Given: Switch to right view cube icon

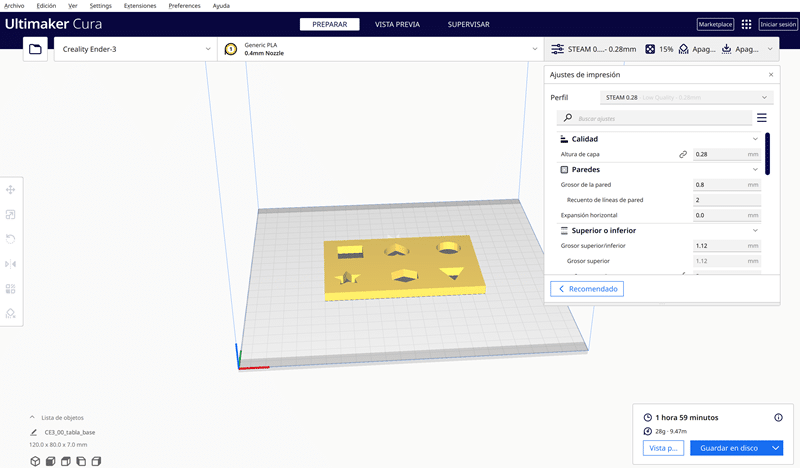Looking at the screenshot, I should point(96,461).
